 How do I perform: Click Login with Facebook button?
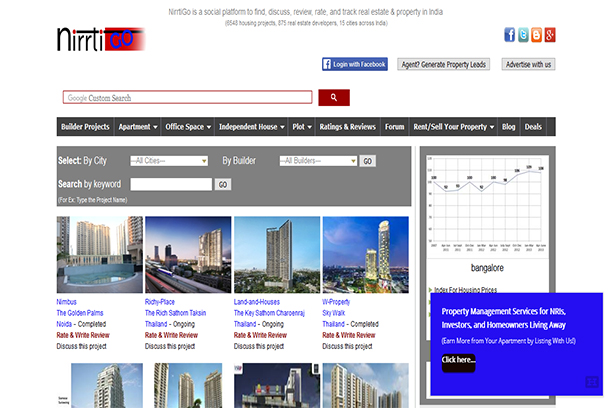[355, 64]
